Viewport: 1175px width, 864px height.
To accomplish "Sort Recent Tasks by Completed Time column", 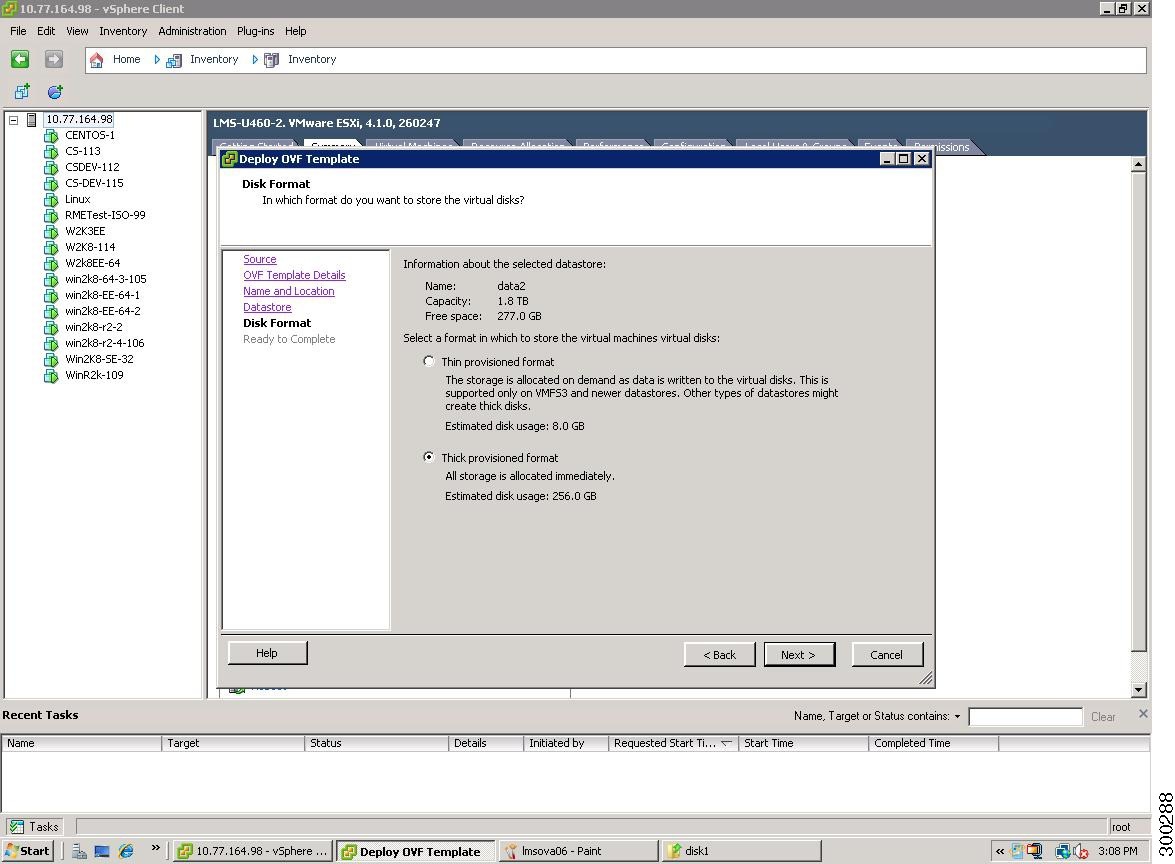I will 933,743.
